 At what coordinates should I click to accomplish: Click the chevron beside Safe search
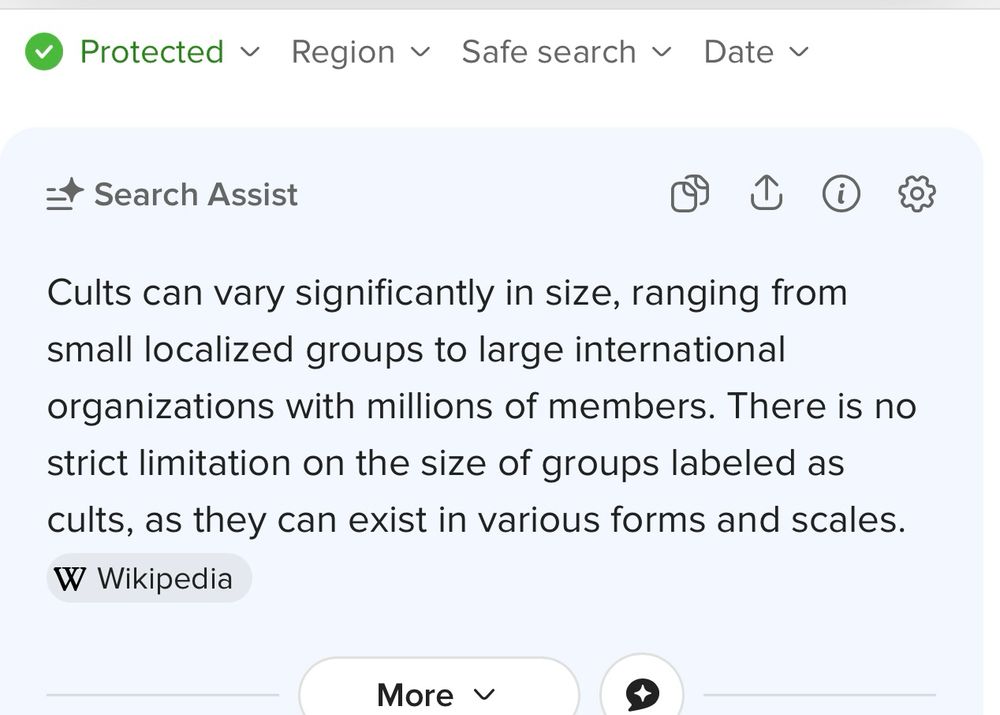(x=661, y=52)
